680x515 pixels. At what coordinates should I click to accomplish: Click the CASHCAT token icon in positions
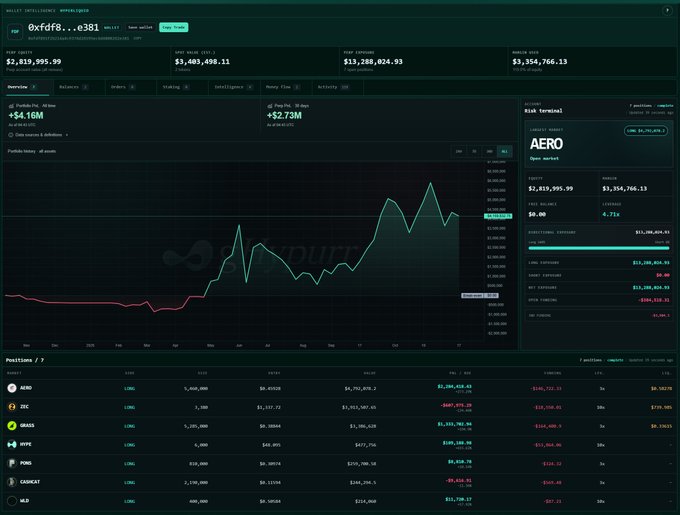click(x=12, y=482)
